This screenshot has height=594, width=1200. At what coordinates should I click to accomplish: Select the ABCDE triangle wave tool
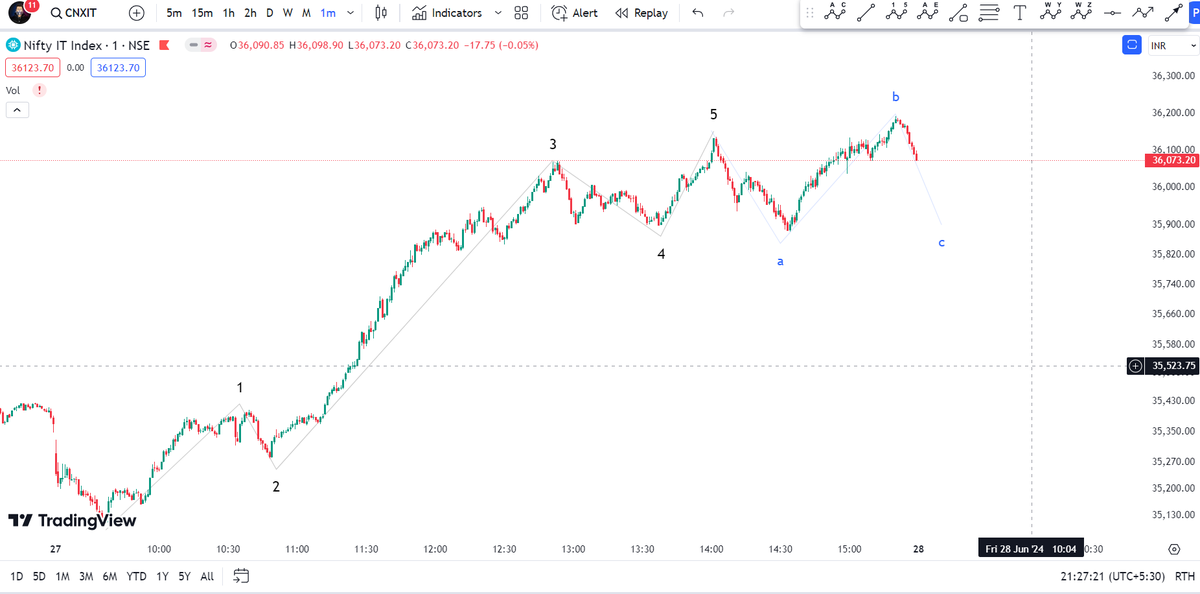coord(928,13)
